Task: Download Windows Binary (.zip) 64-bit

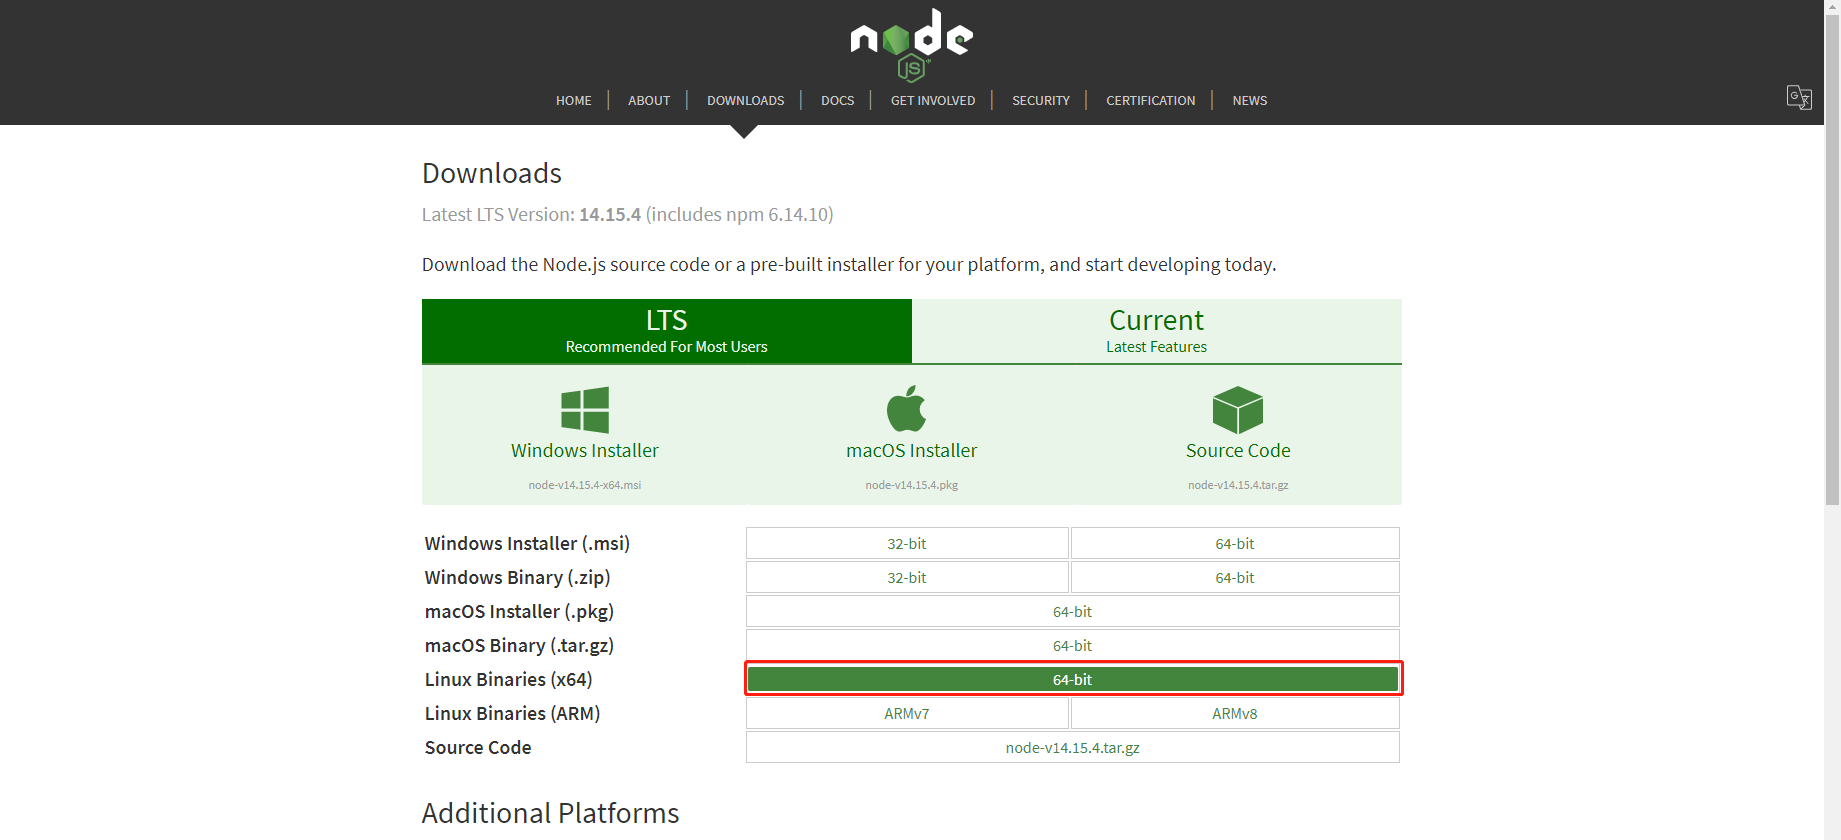Action: pos(1235,577)
